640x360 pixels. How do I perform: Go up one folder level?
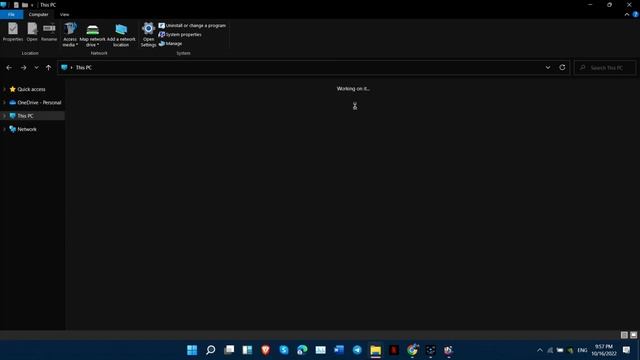(49, 67)
